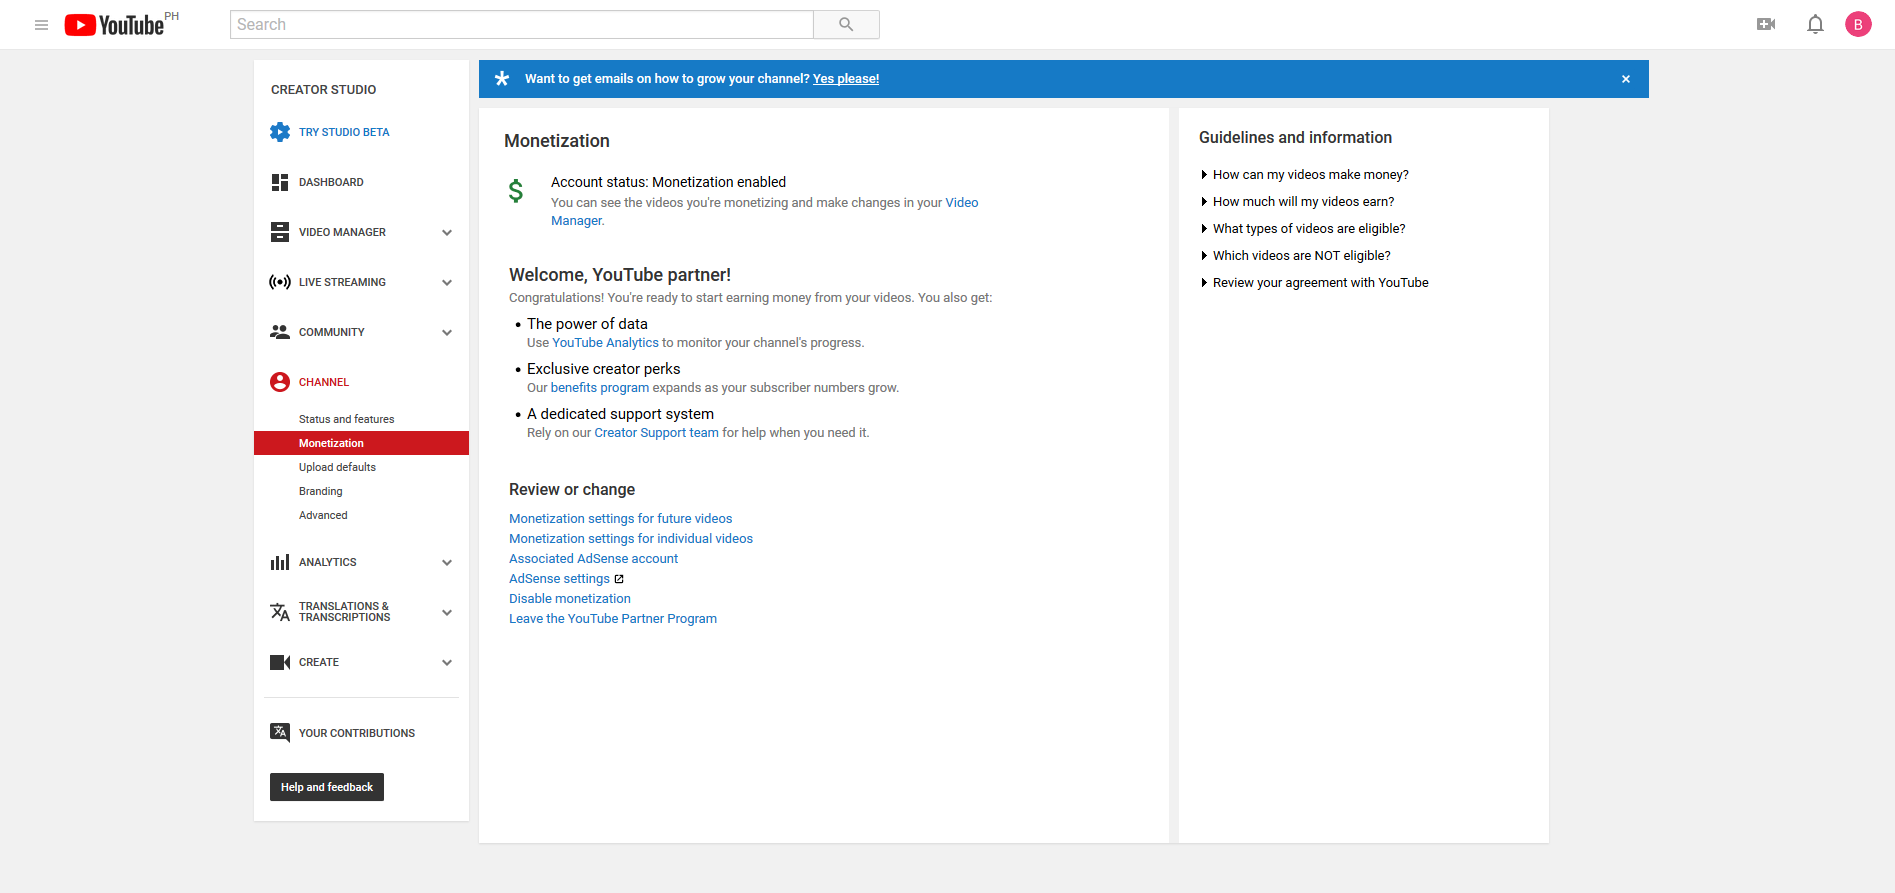Click the Dashboard grid icon
This screenshot has width=1895, height=893.
click(x=280, y=182)
